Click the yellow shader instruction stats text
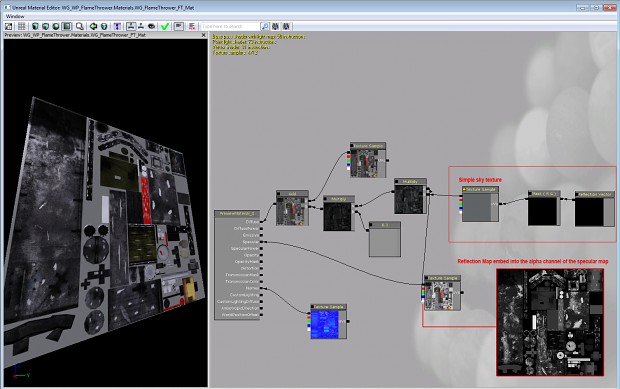620x389 pixels. click(x=259, y=44)
